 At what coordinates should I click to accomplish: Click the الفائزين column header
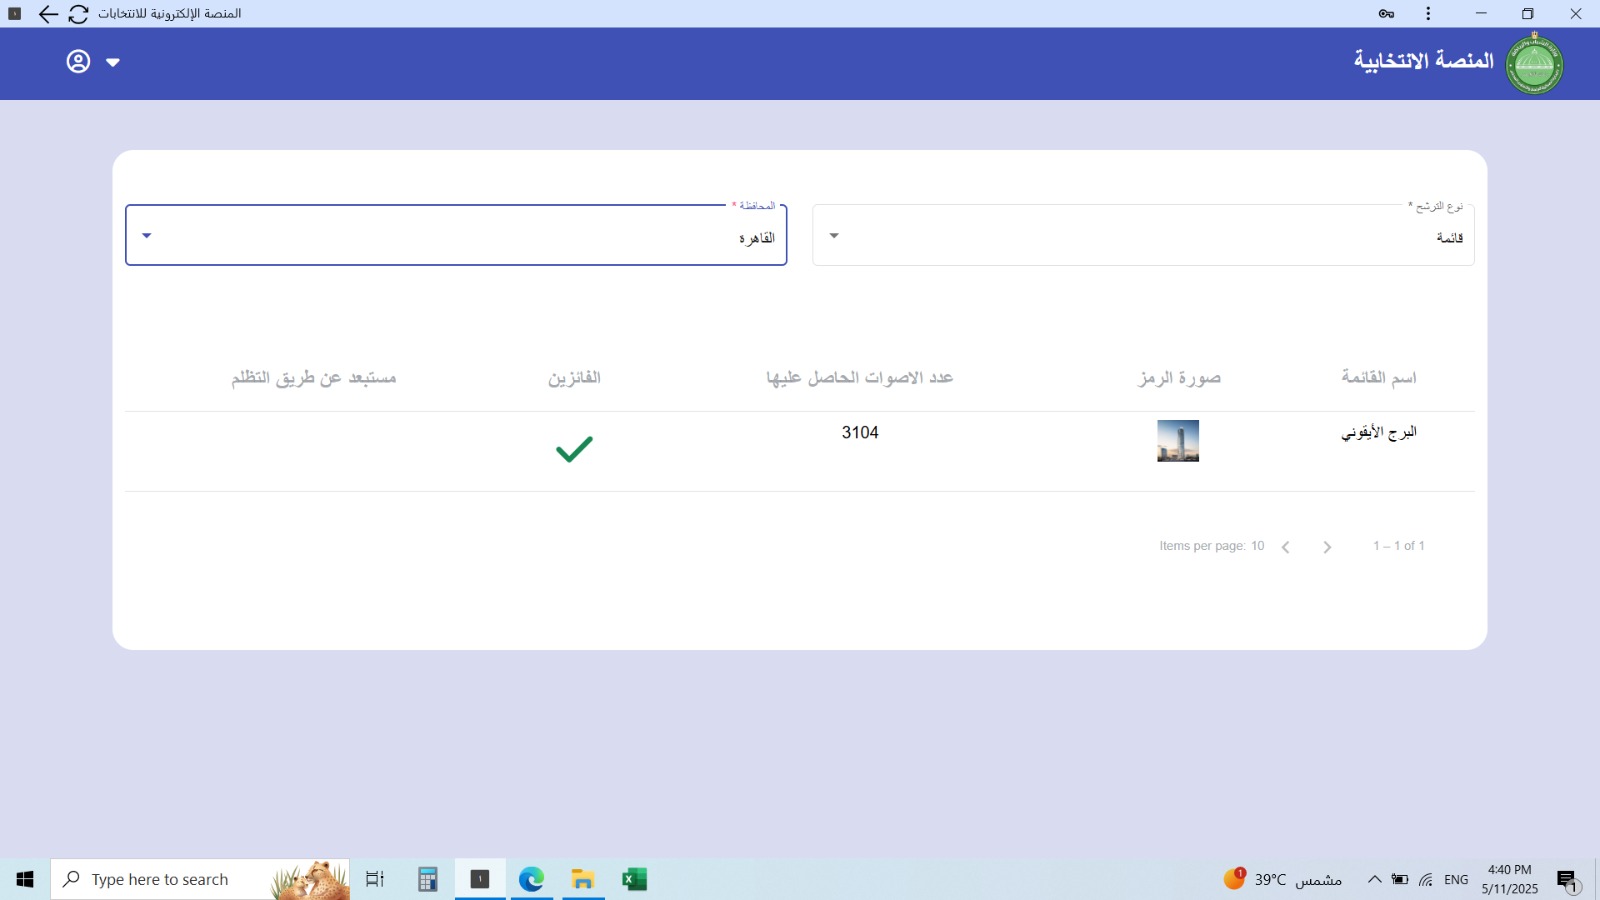click(574, 378)
